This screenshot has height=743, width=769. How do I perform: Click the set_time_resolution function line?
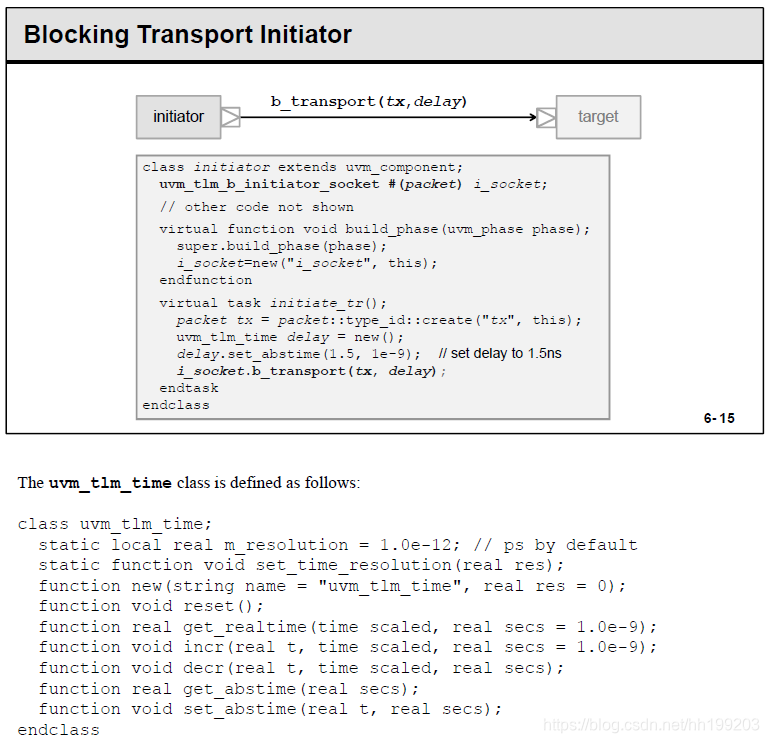click(x=302, y=565)
